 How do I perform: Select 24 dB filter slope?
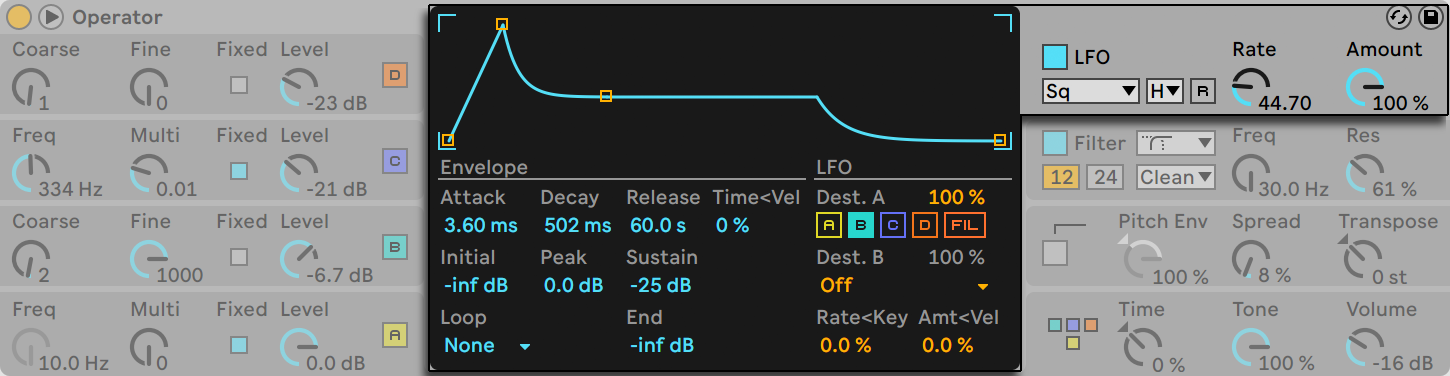[1104, 178]
